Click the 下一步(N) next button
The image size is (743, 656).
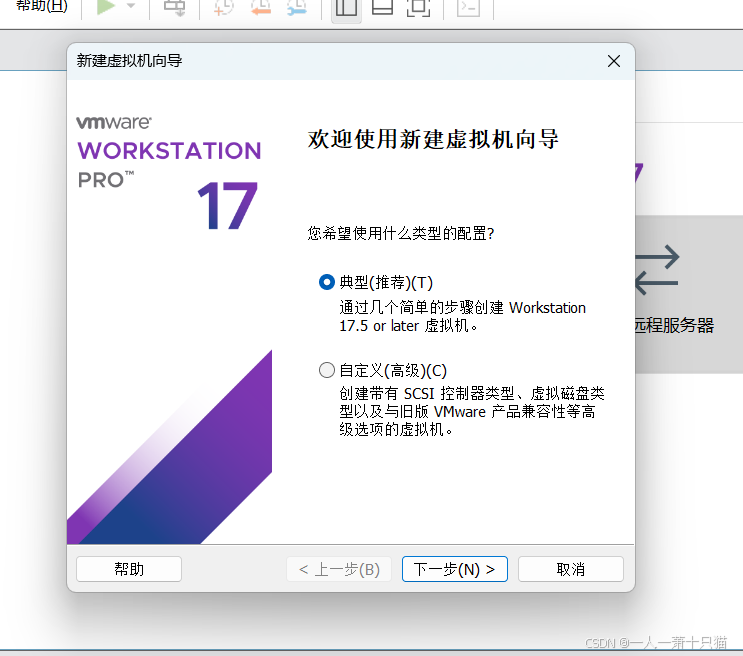pyautogui.click(x=454, y=569)
